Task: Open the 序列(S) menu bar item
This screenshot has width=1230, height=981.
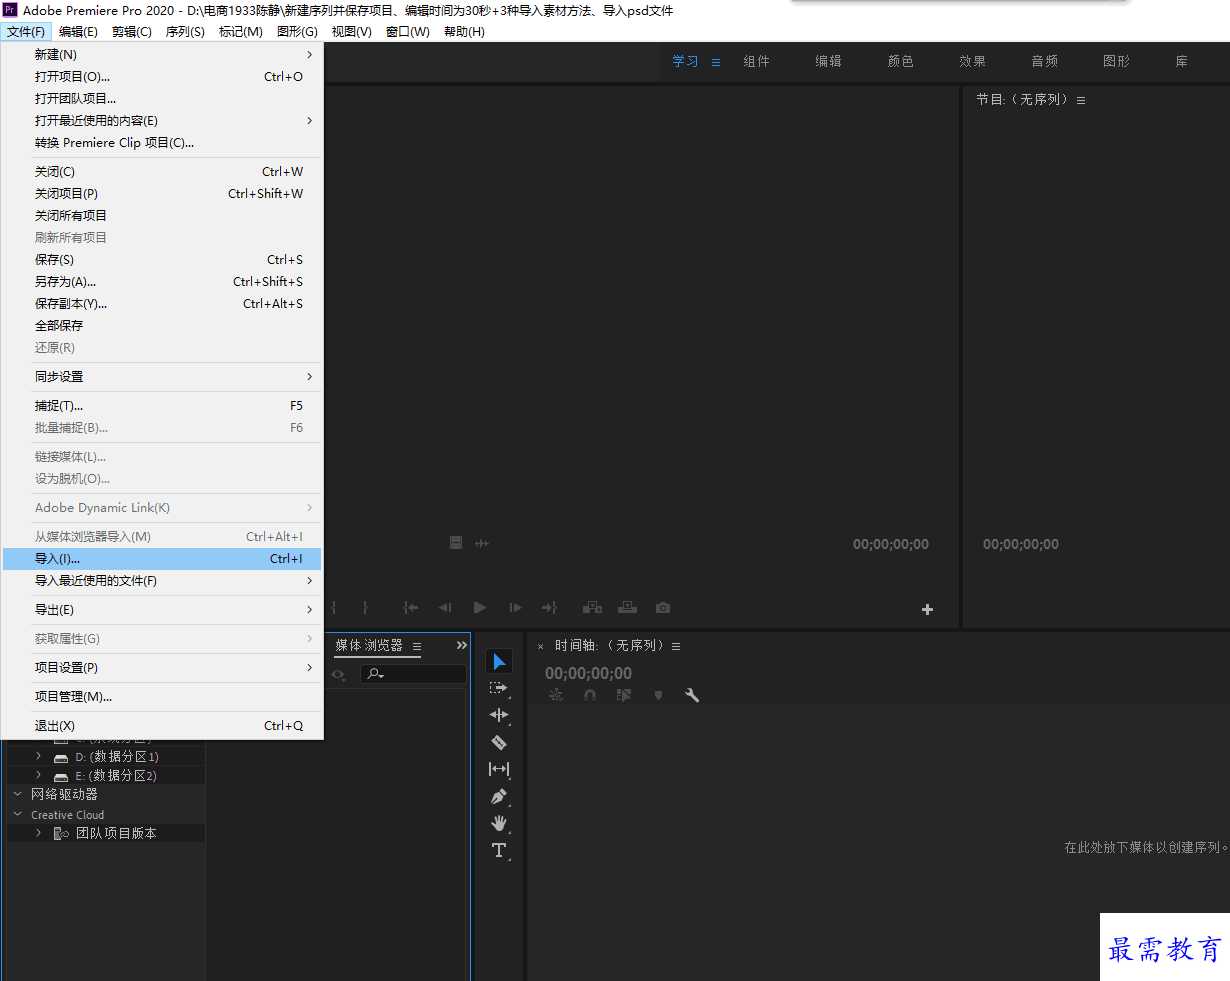Action: 185,32
